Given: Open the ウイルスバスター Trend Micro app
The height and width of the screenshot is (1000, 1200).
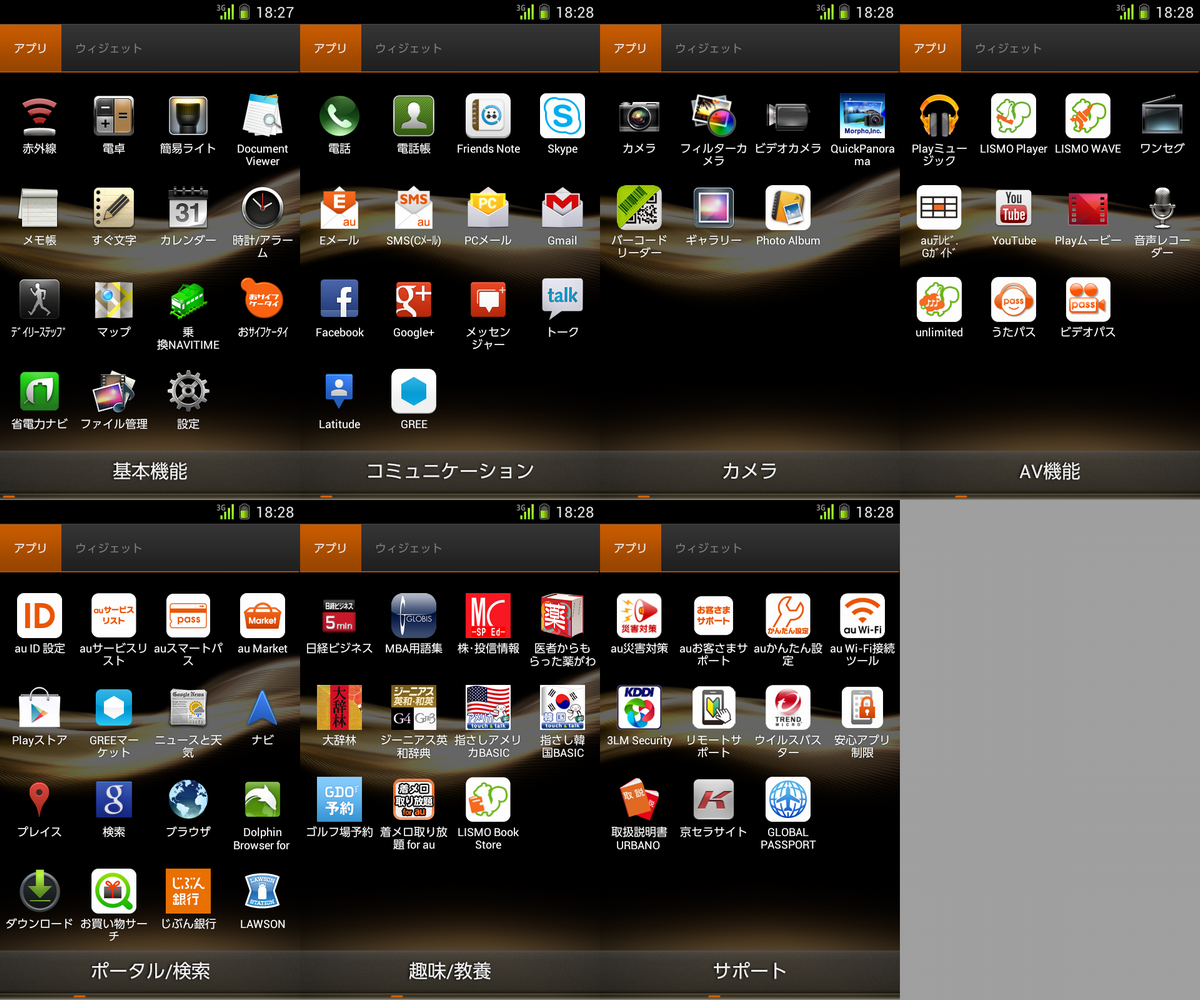Looking at the screenshot, I should tap(788, 708).
